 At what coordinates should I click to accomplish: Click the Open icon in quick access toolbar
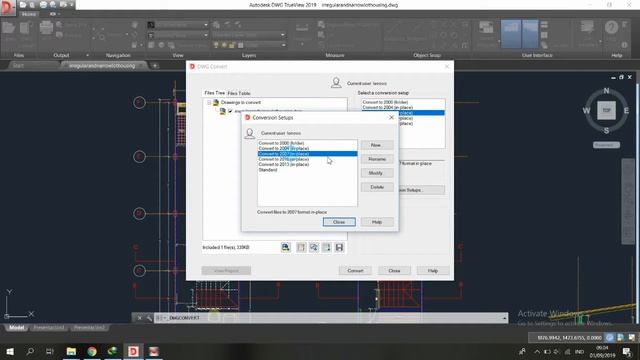click(x=23, y=5)
